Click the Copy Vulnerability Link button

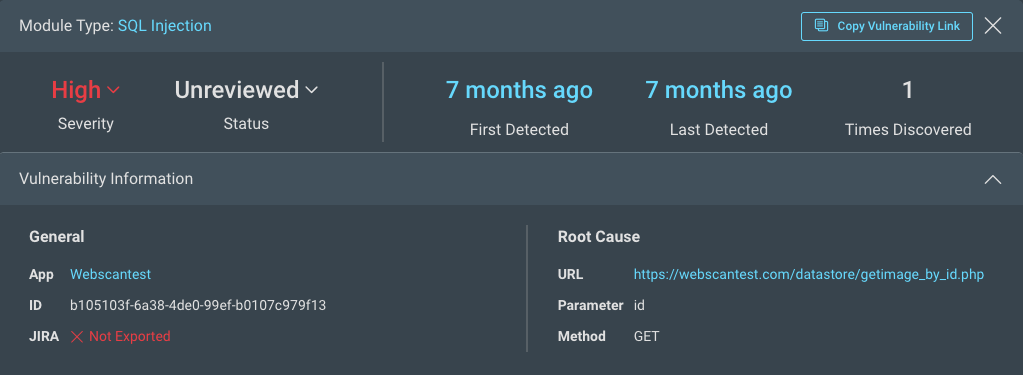[887, 26]
